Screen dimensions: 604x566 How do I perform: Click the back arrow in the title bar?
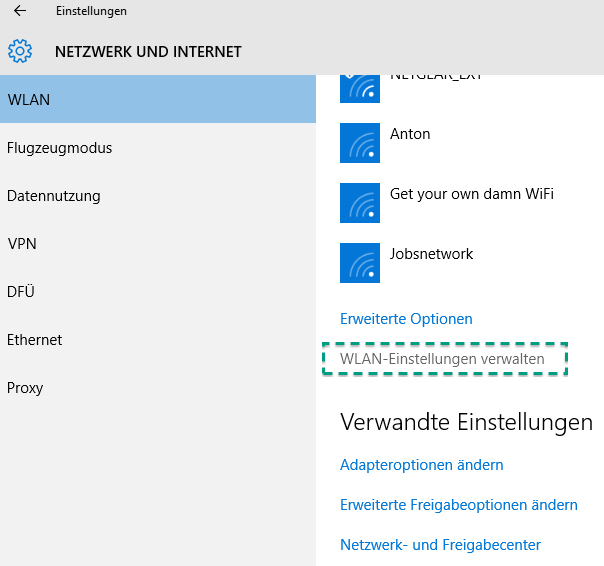20,12
